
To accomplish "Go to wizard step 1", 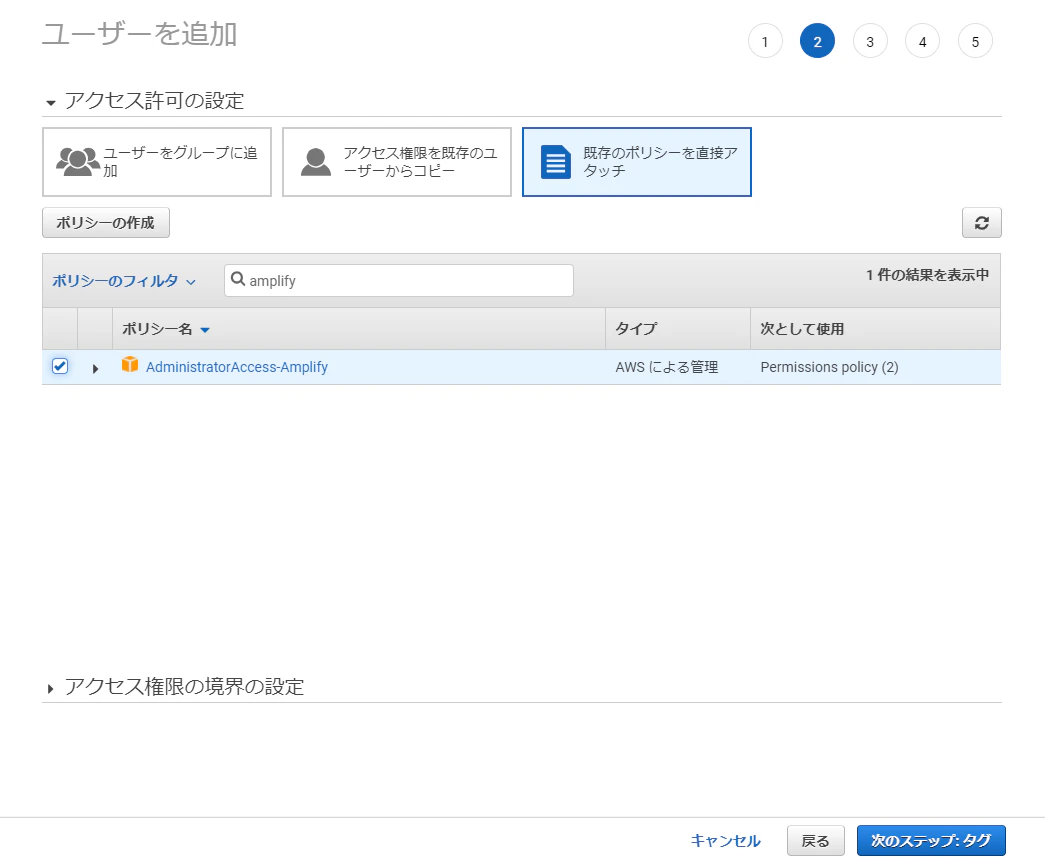I will tap(764, 41).
